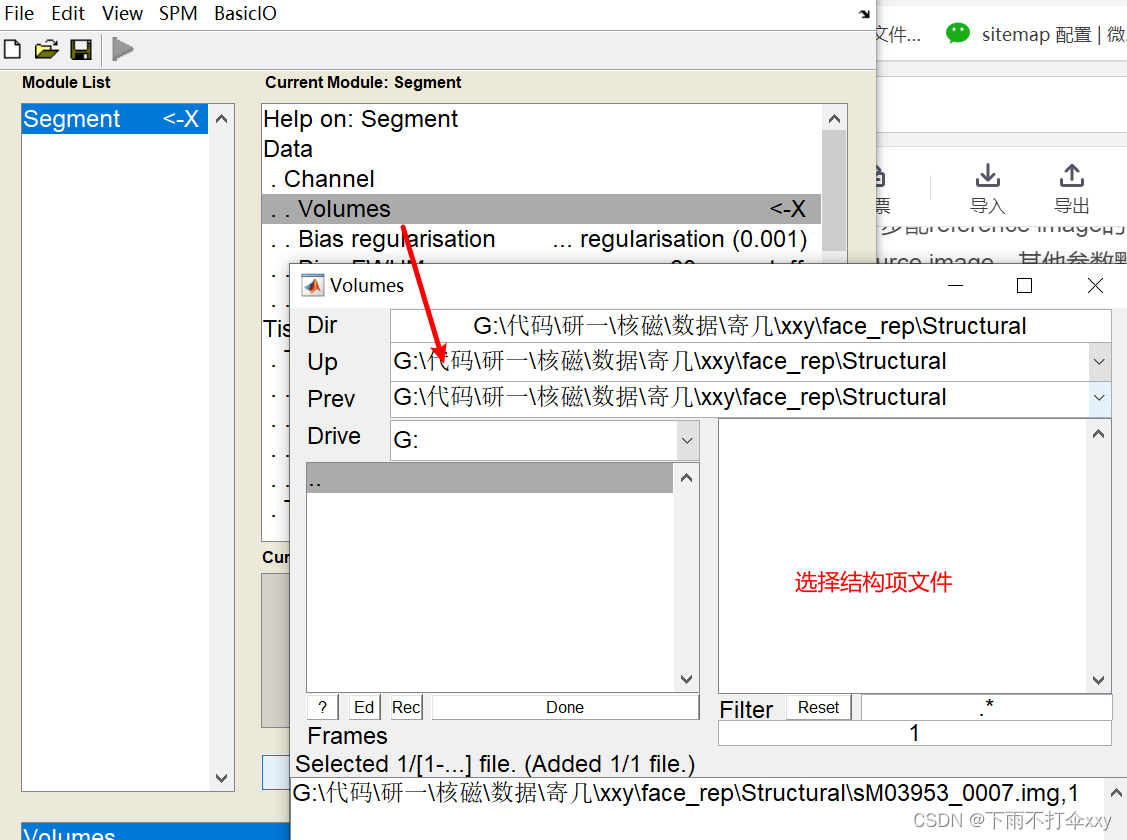Expand the Up directory dropdown
This screenshot has height=840, width=1127.
tap(1099, 361)
